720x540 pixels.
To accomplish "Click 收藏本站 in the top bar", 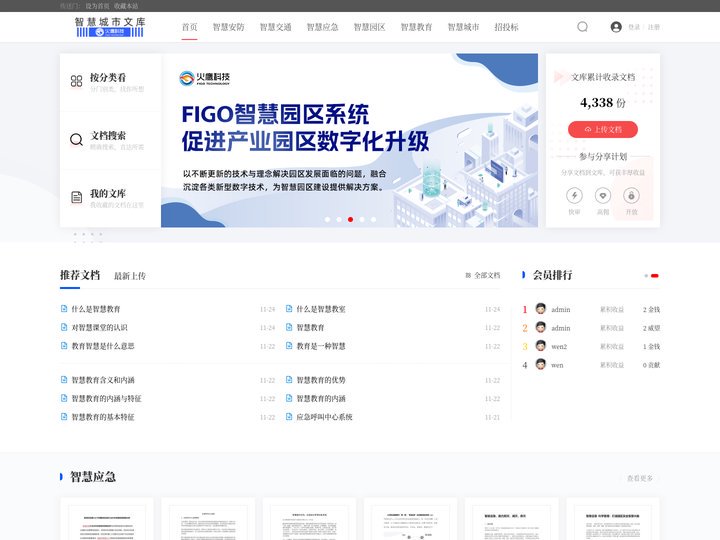I will 126,6.
